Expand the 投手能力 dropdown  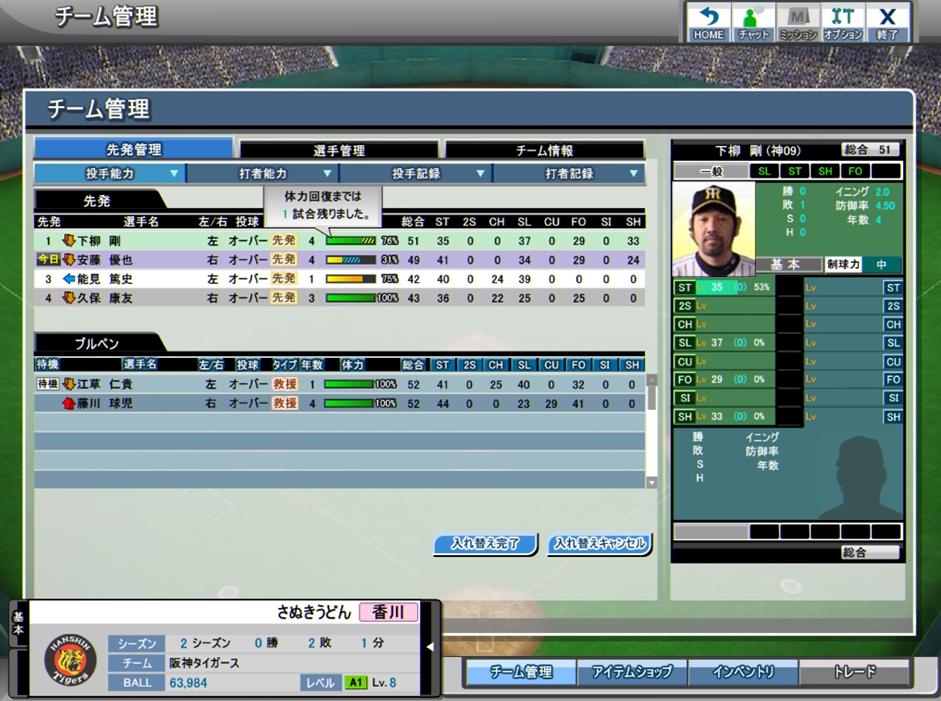coord(109,174)
